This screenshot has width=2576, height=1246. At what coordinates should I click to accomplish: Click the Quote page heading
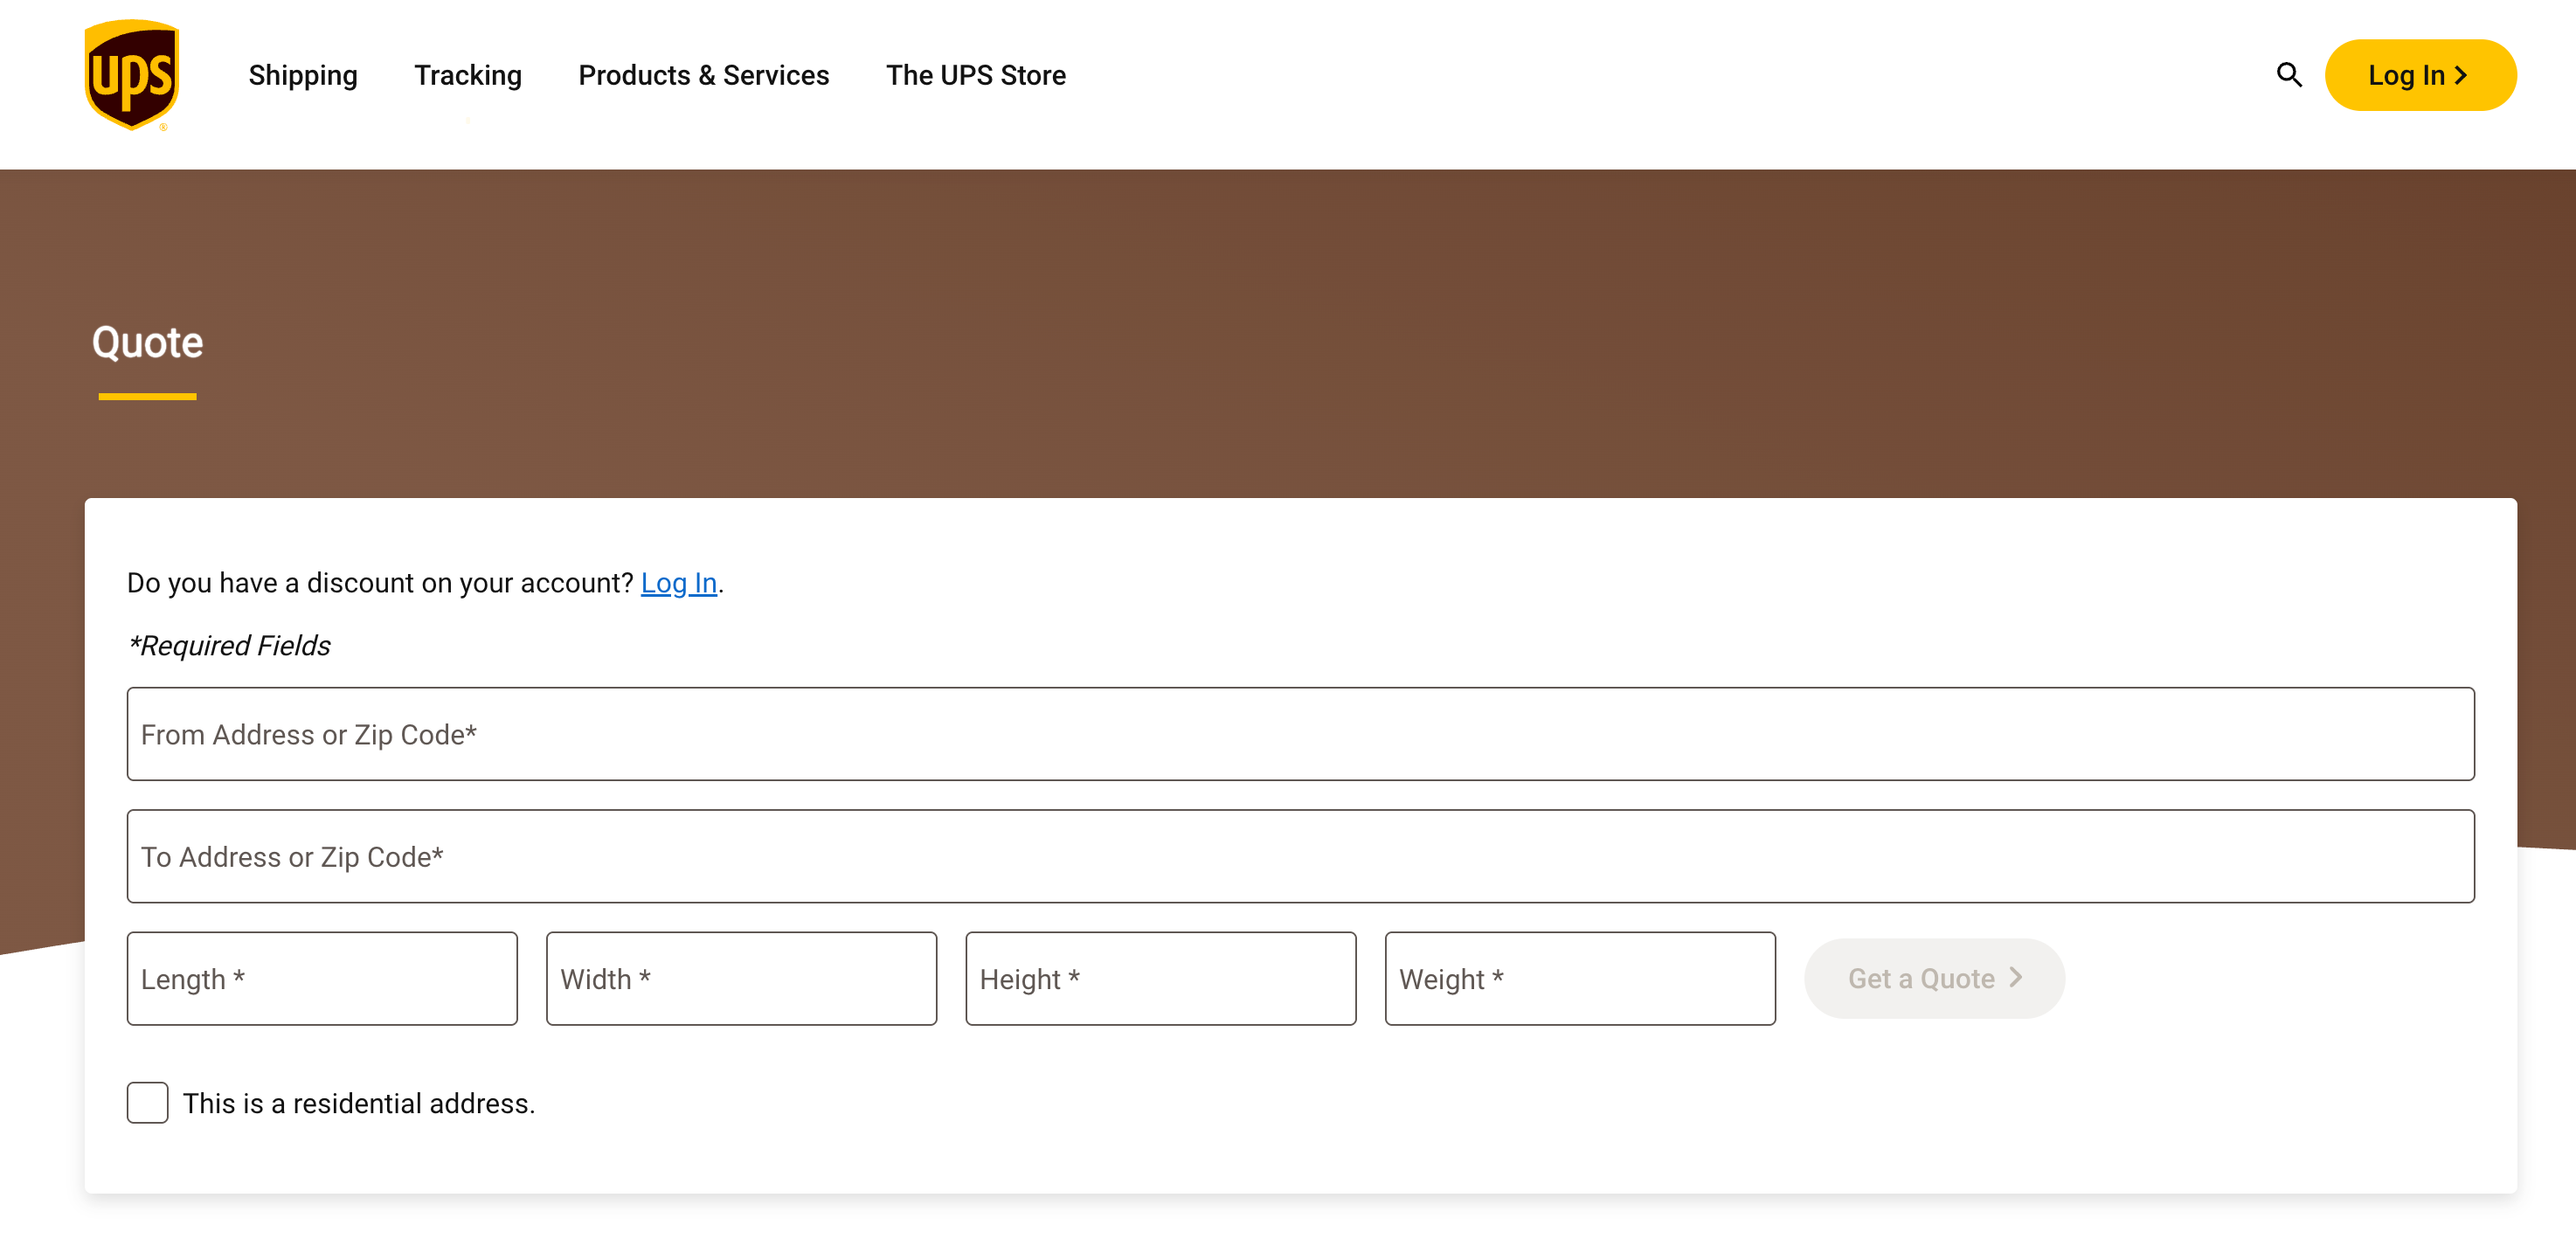(148, 342)
